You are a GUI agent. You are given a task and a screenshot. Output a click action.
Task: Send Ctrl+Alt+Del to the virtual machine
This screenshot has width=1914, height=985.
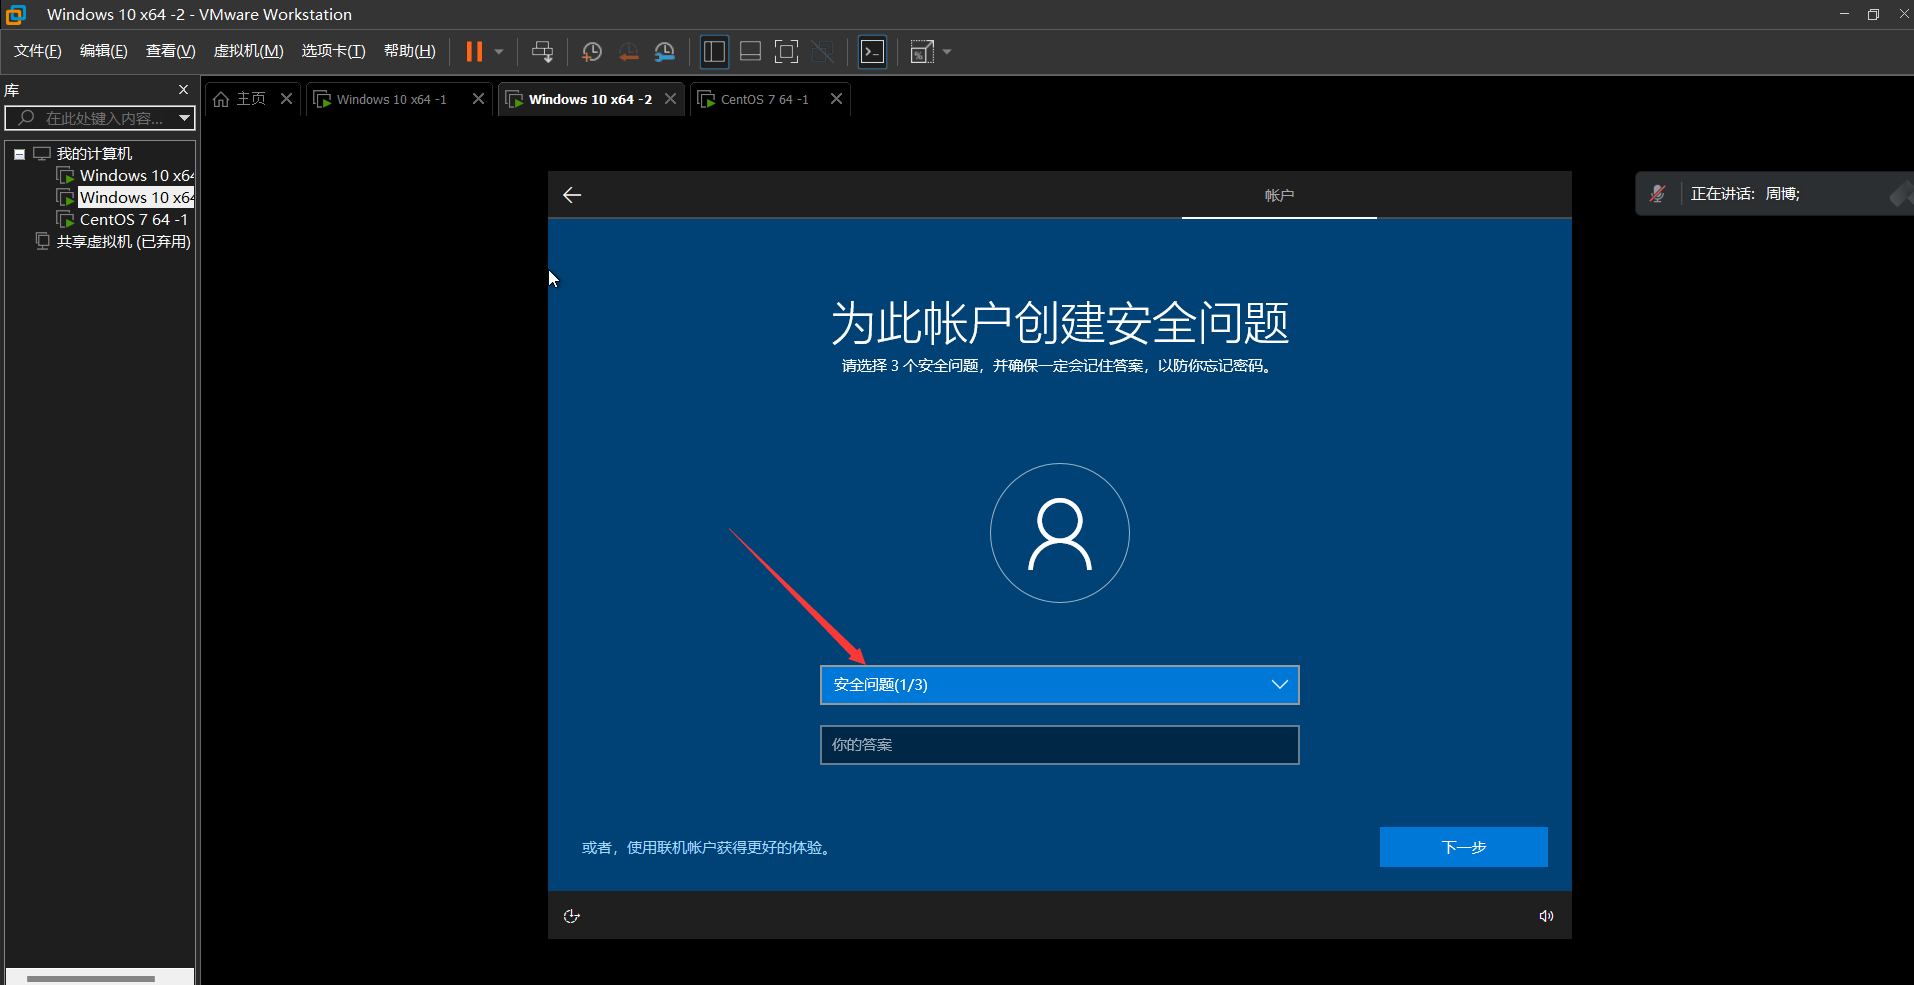pyautogui.click(x=542, y=51)
